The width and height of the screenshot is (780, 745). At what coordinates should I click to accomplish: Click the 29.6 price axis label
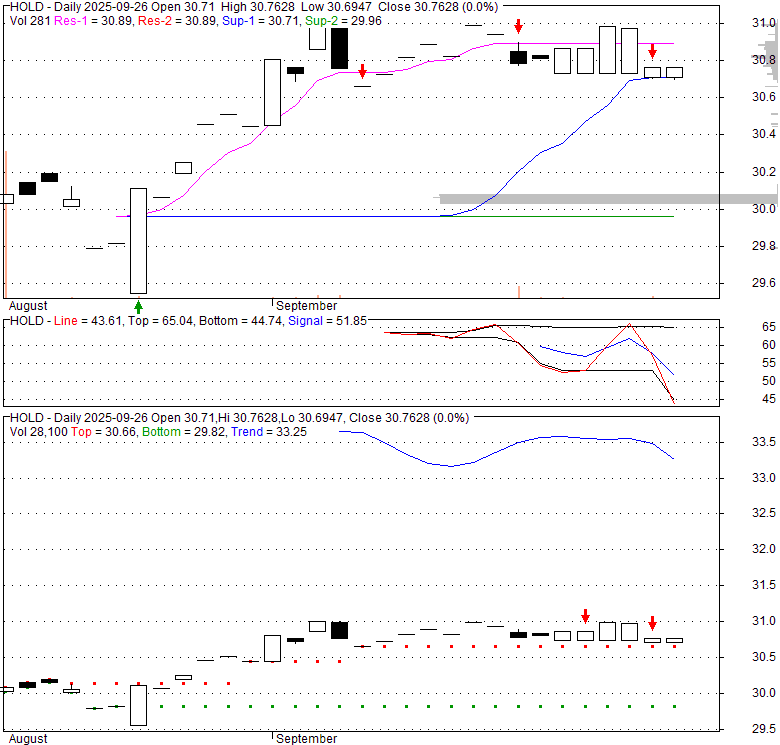[764, 283]
